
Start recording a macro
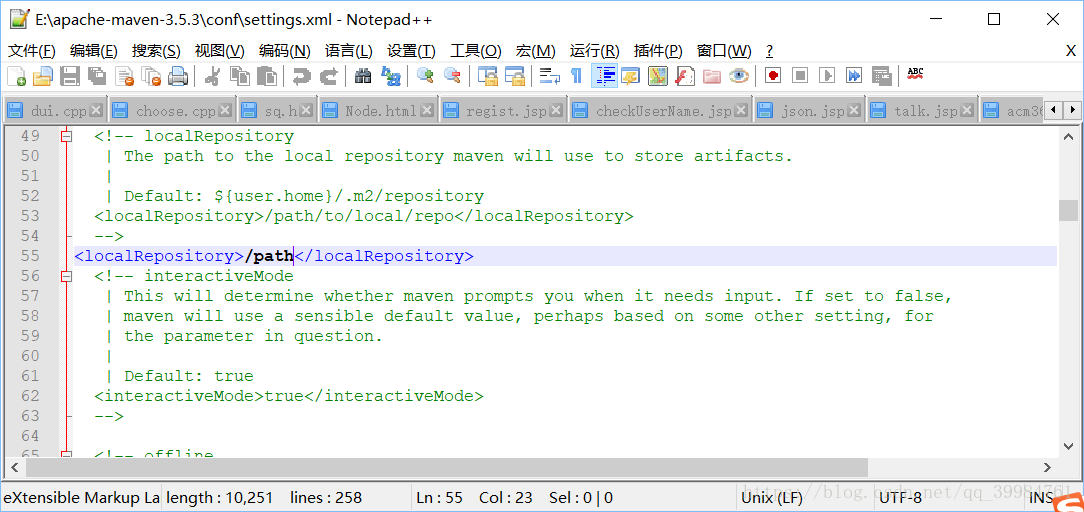[x=773, y=75]
